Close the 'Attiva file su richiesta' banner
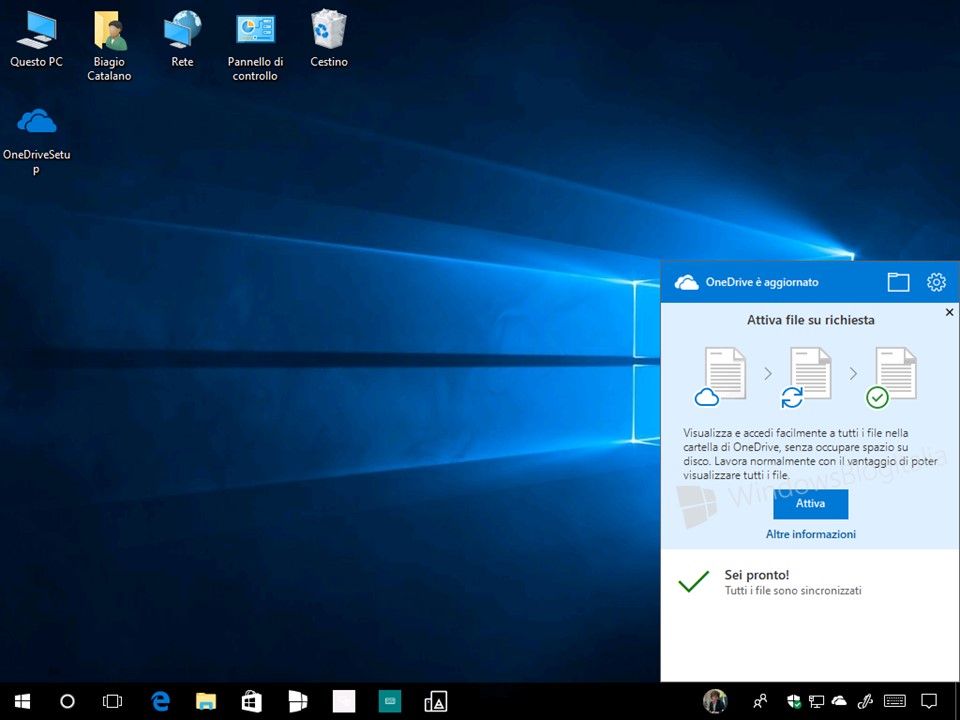The width and height of the screenshot is (960, 720). (950, 312)
